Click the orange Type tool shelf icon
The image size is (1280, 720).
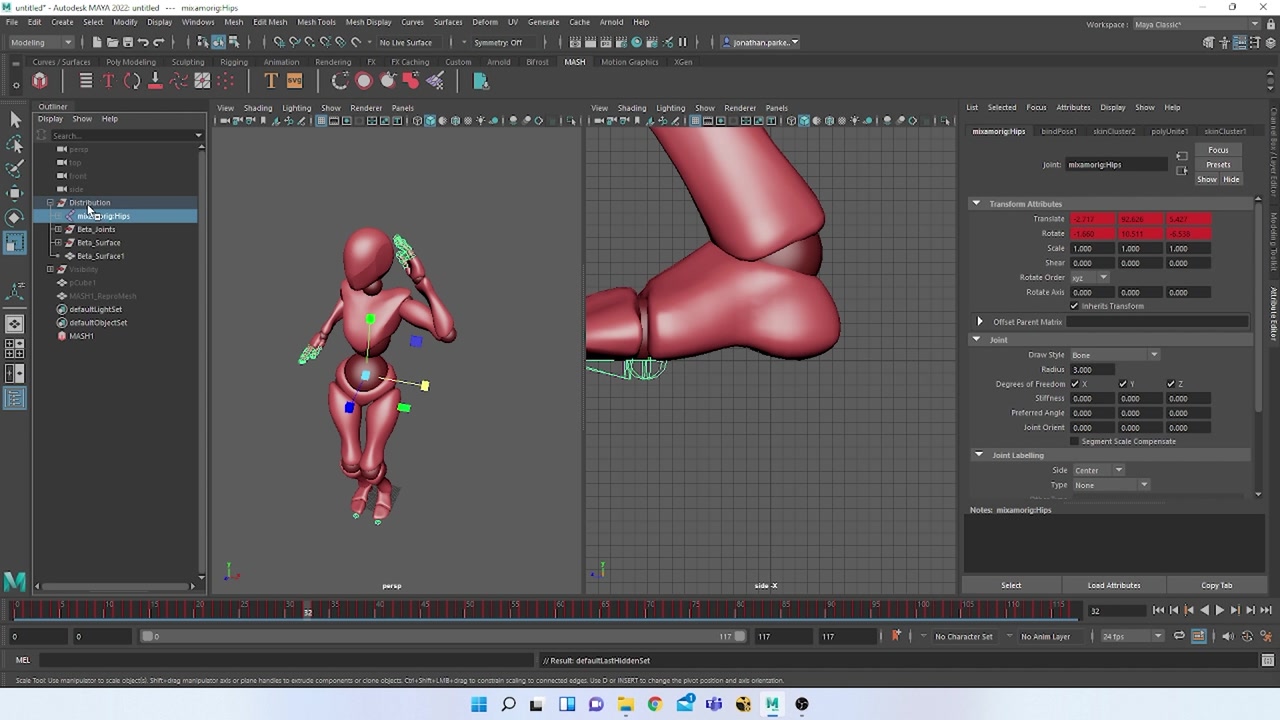click(270, 81)
